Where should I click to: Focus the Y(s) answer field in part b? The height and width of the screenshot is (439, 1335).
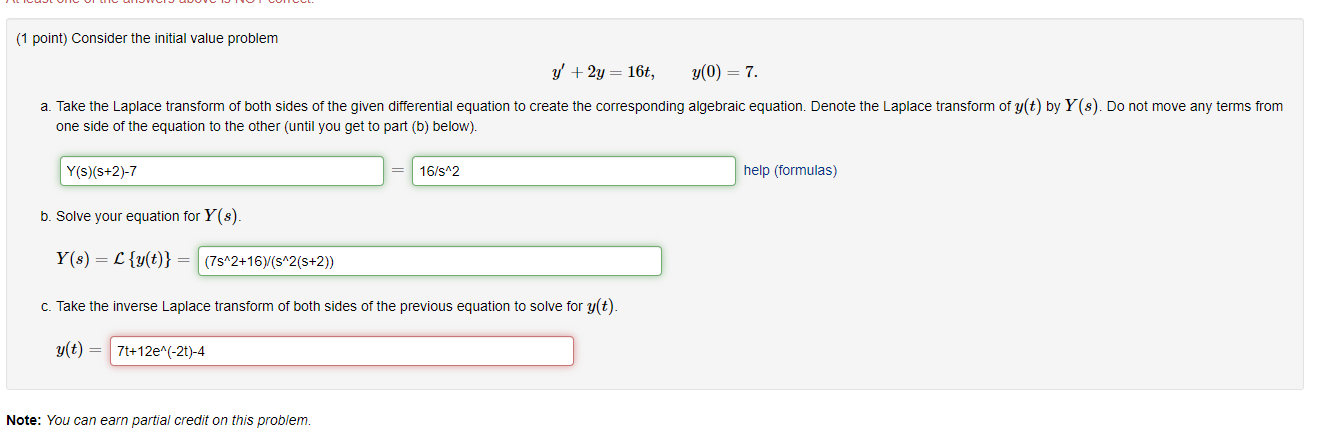pyautogui.click(x=430, y=262)
